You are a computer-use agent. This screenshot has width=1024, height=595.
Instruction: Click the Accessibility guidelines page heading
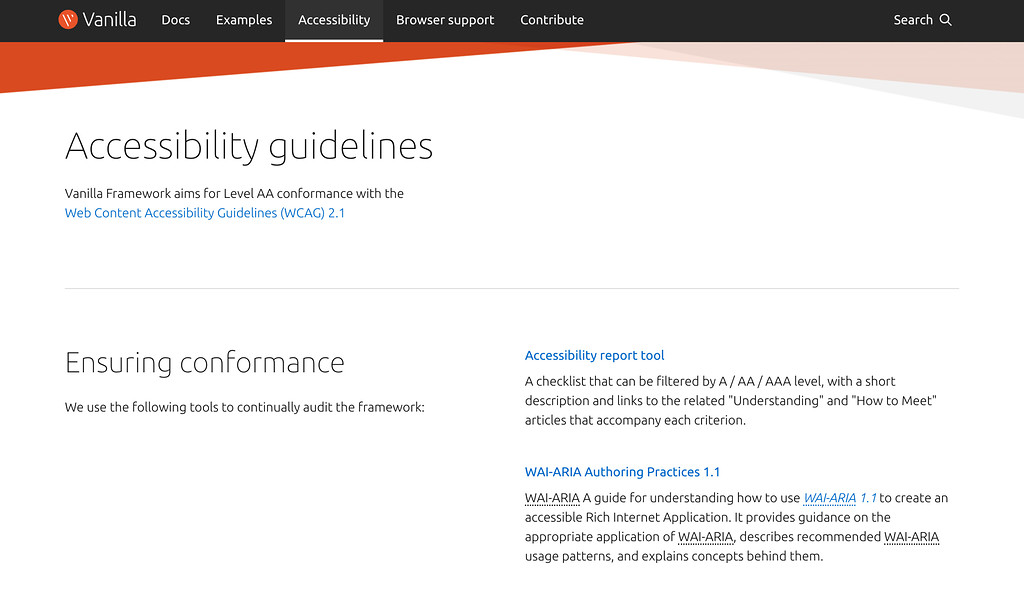[x=248, y=146]
